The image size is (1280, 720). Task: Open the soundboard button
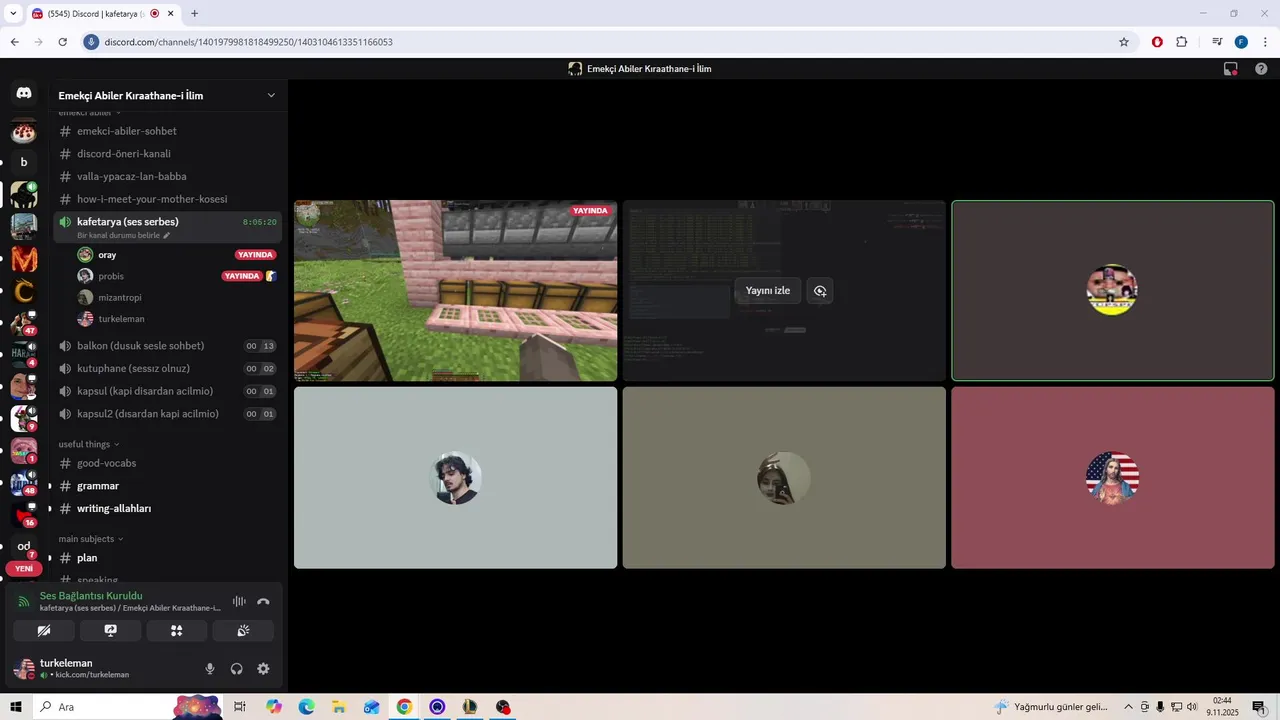point(243,631)
